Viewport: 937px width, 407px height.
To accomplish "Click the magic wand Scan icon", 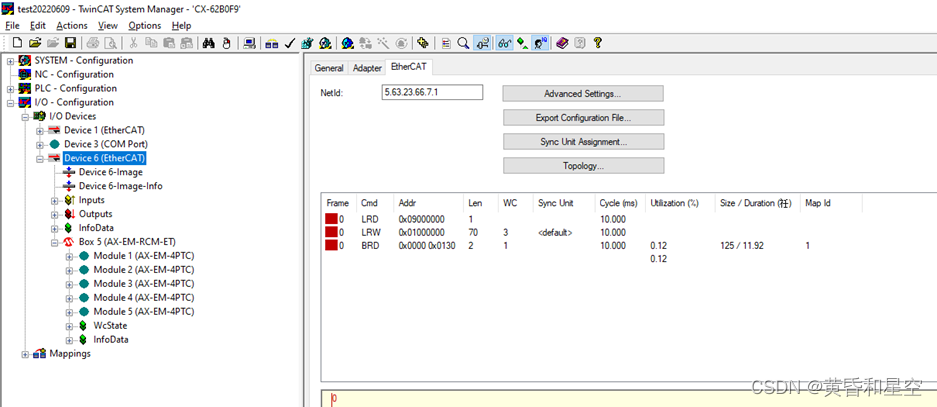I will point(383,43).
